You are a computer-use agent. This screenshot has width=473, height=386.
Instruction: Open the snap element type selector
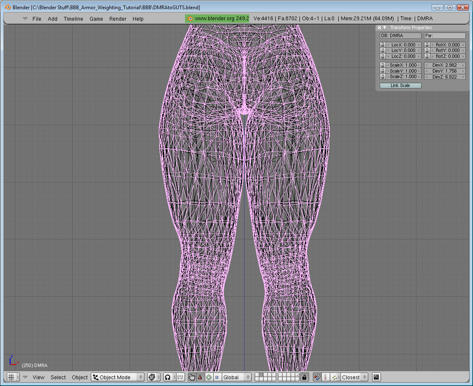click(x=335, y=377)
